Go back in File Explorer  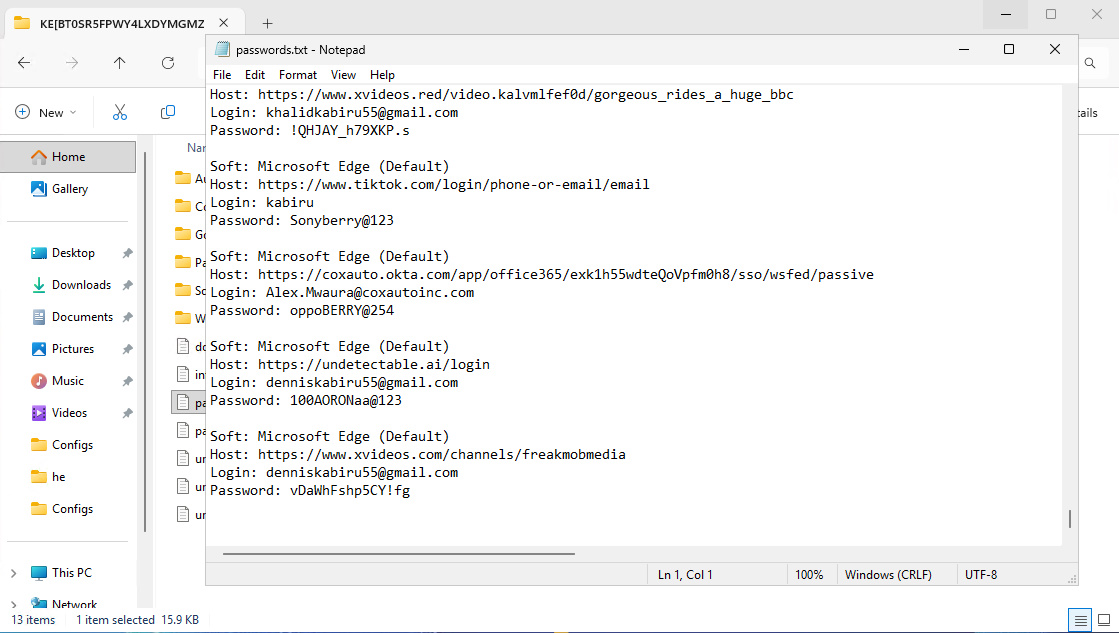tap(24, 63)
